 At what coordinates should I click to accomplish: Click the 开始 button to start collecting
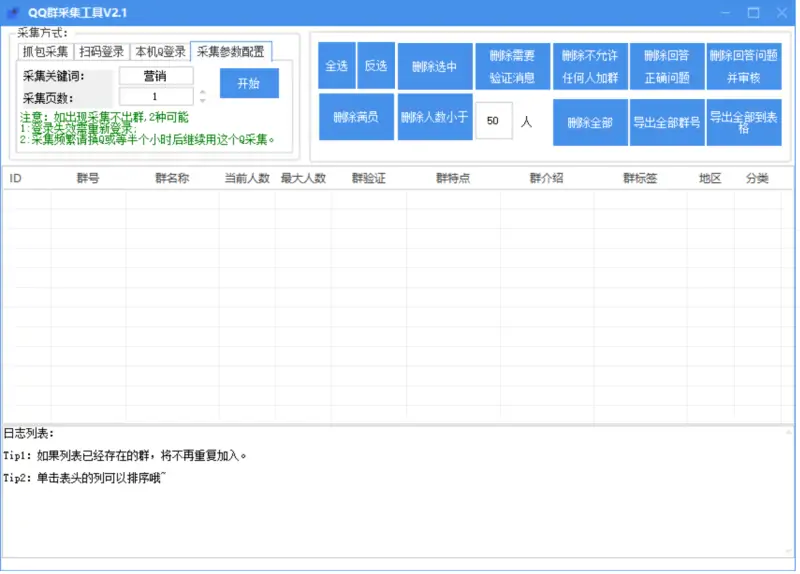(x=249, y=84)
